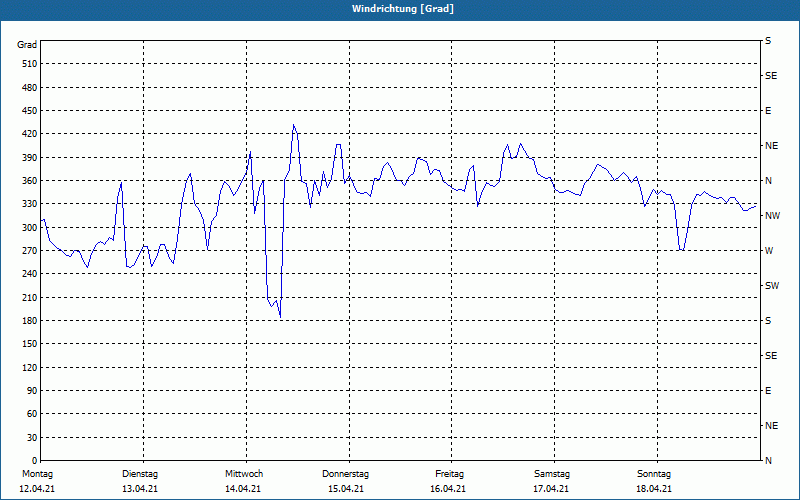This screenshot has height=500, width=800.
Task: Select the 270 degree axis label
Action: pyautogui.click(x=30, y=251)
